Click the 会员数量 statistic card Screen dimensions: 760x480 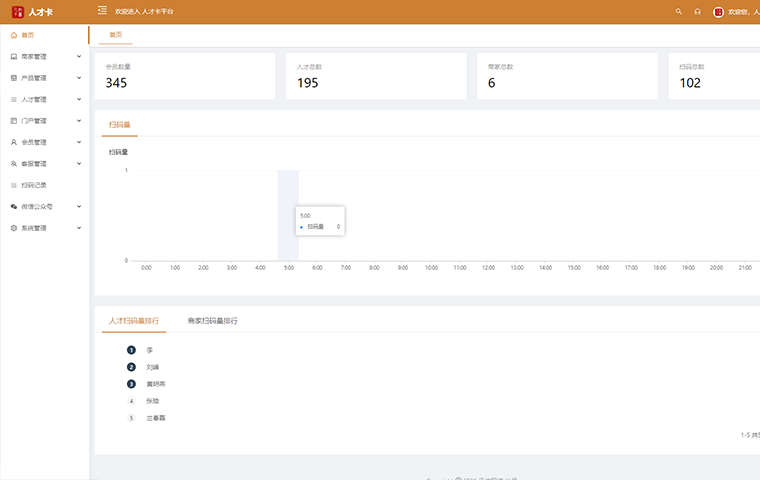pyautogui.click(x=185, y=76)
